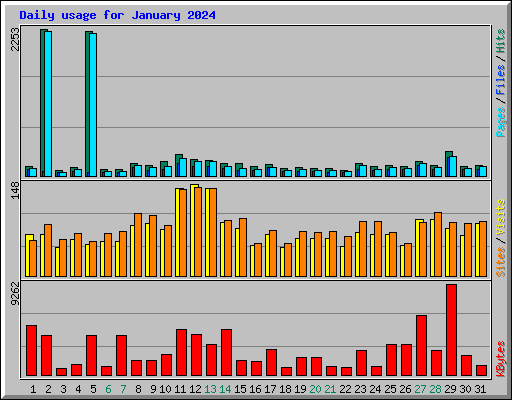Click the red KBytes bar for day 7
The width and height of the screenshot is (512, 400).
point(121,355)
